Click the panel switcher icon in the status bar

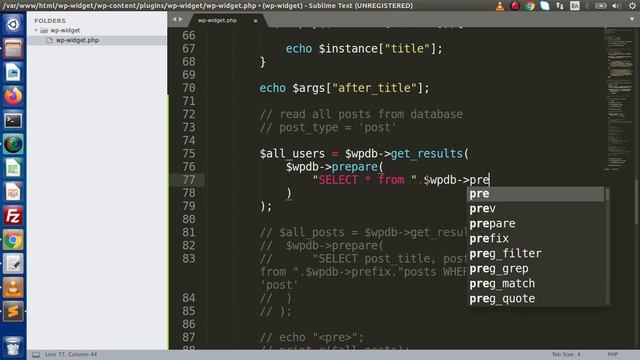pyautogui.click(x=36, y=354)
